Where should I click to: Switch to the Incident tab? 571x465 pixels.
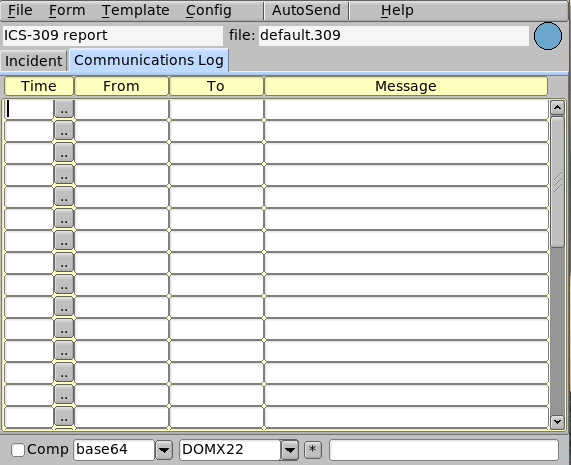tap(34, 61)
